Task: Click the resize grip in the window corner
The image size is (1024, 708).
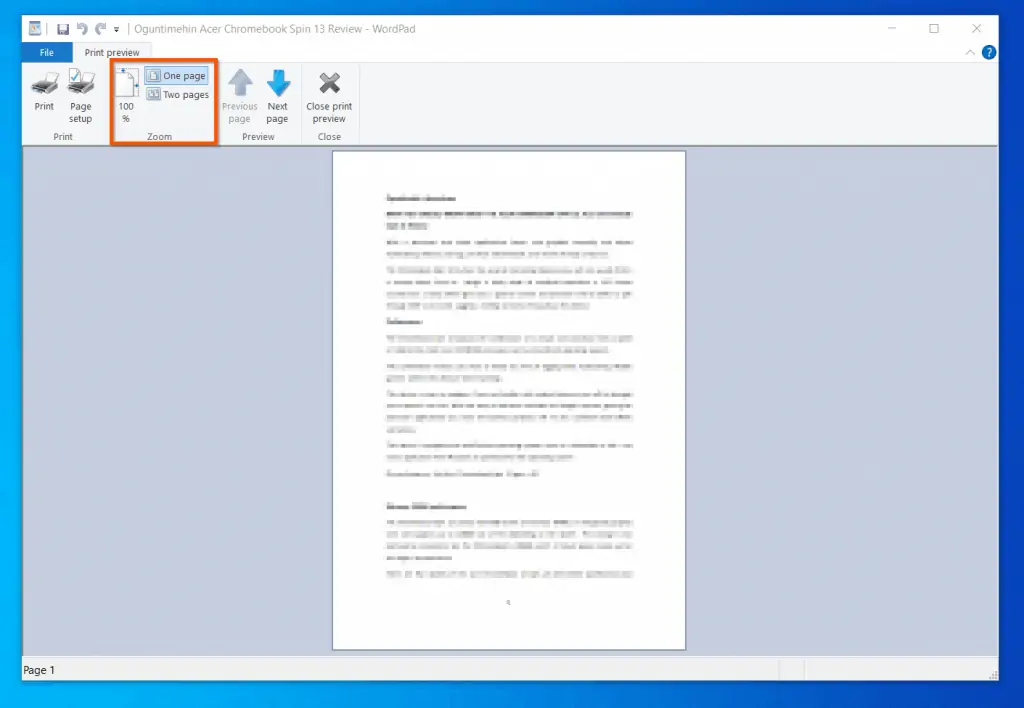Action: tap(993, 675)
